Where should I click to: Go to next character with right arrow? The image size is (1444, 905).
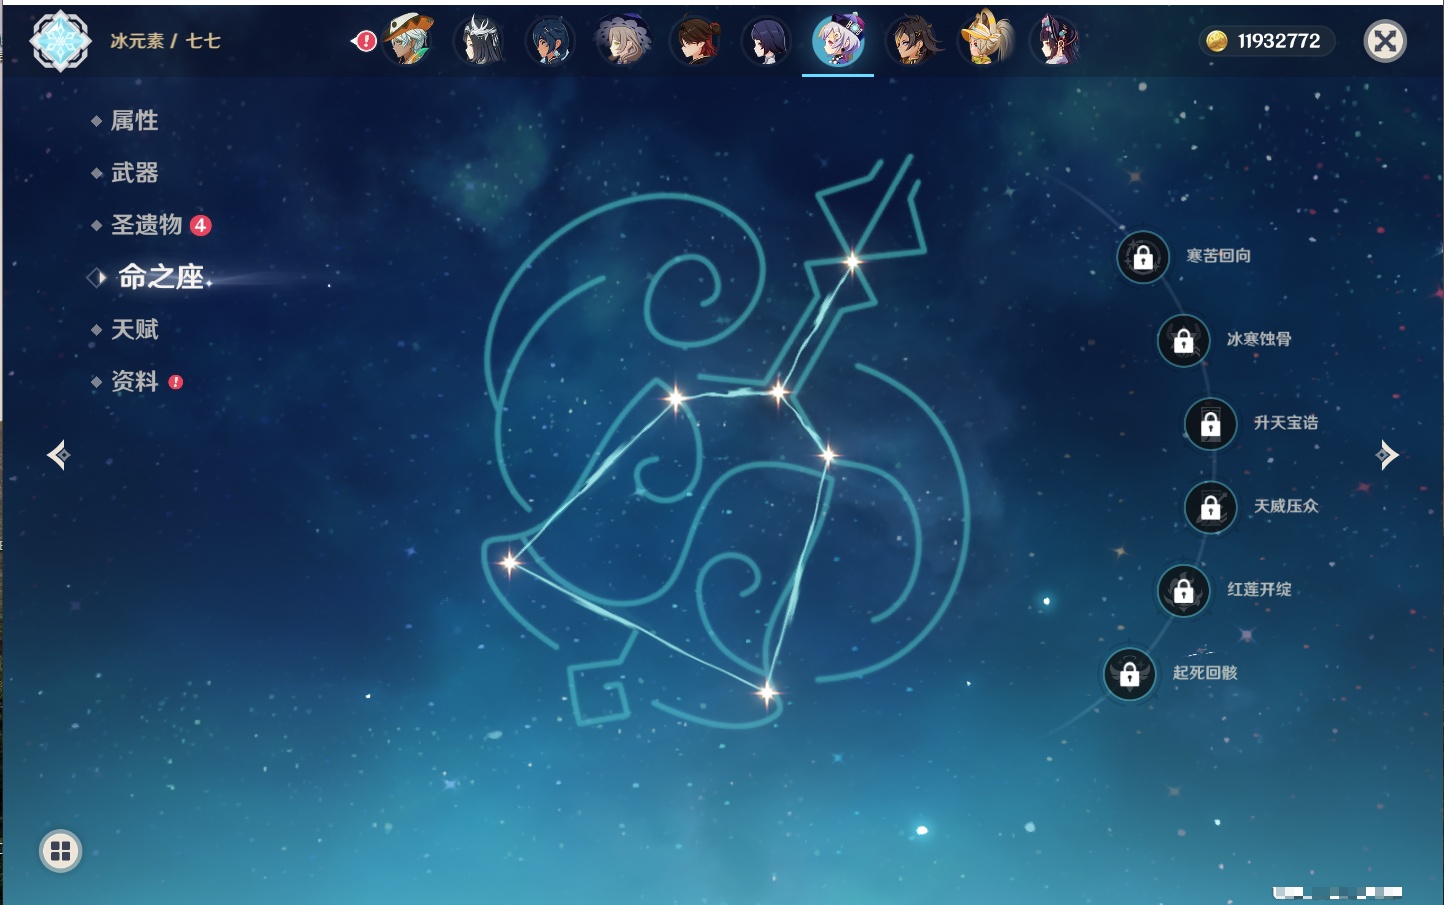(1387, 455)
